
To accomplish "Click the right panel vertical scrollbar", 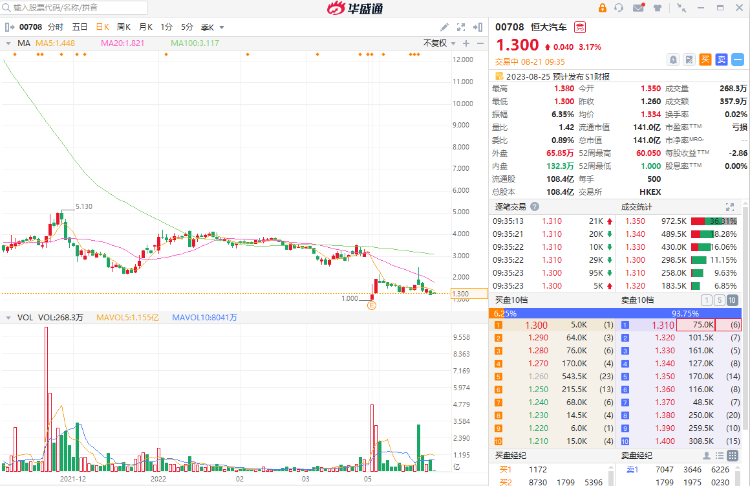I will (745, 320).
